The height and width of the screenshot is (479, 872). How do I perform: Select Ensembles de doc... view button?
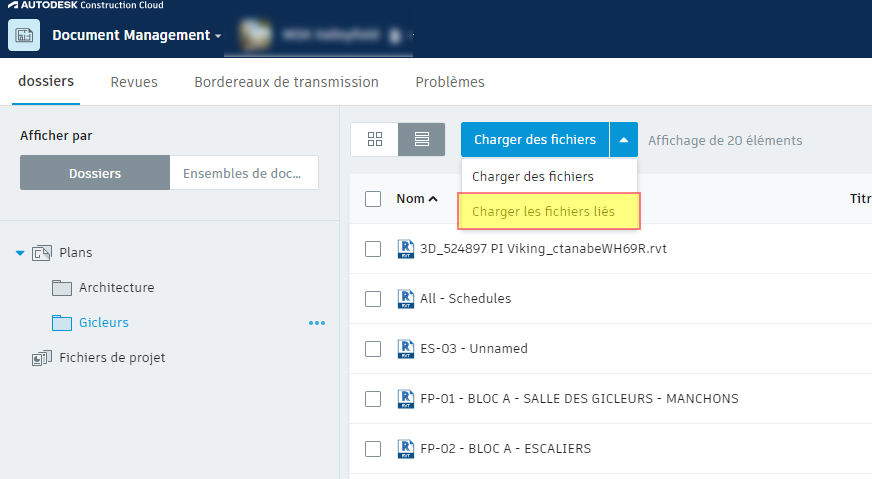(x=244, y=173)
